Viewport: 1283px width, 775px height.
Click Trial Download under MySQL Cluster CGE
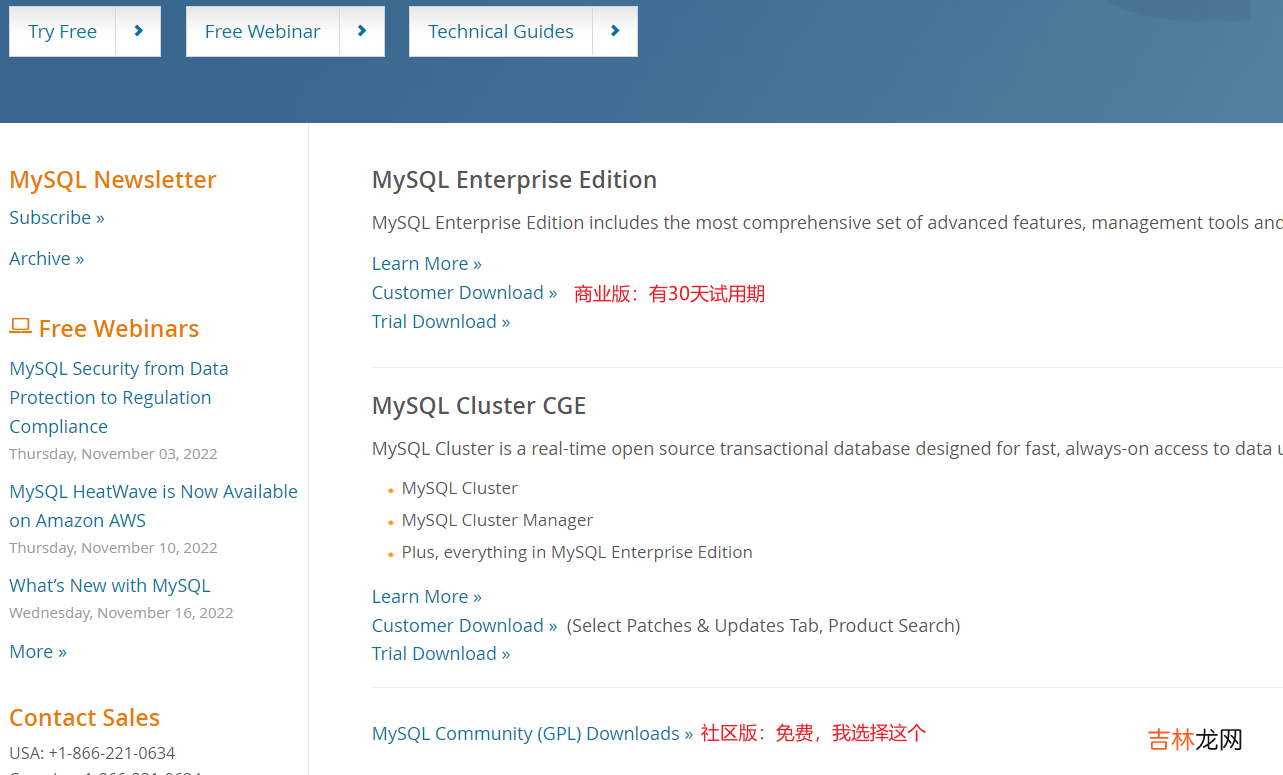tap(441, 653)
